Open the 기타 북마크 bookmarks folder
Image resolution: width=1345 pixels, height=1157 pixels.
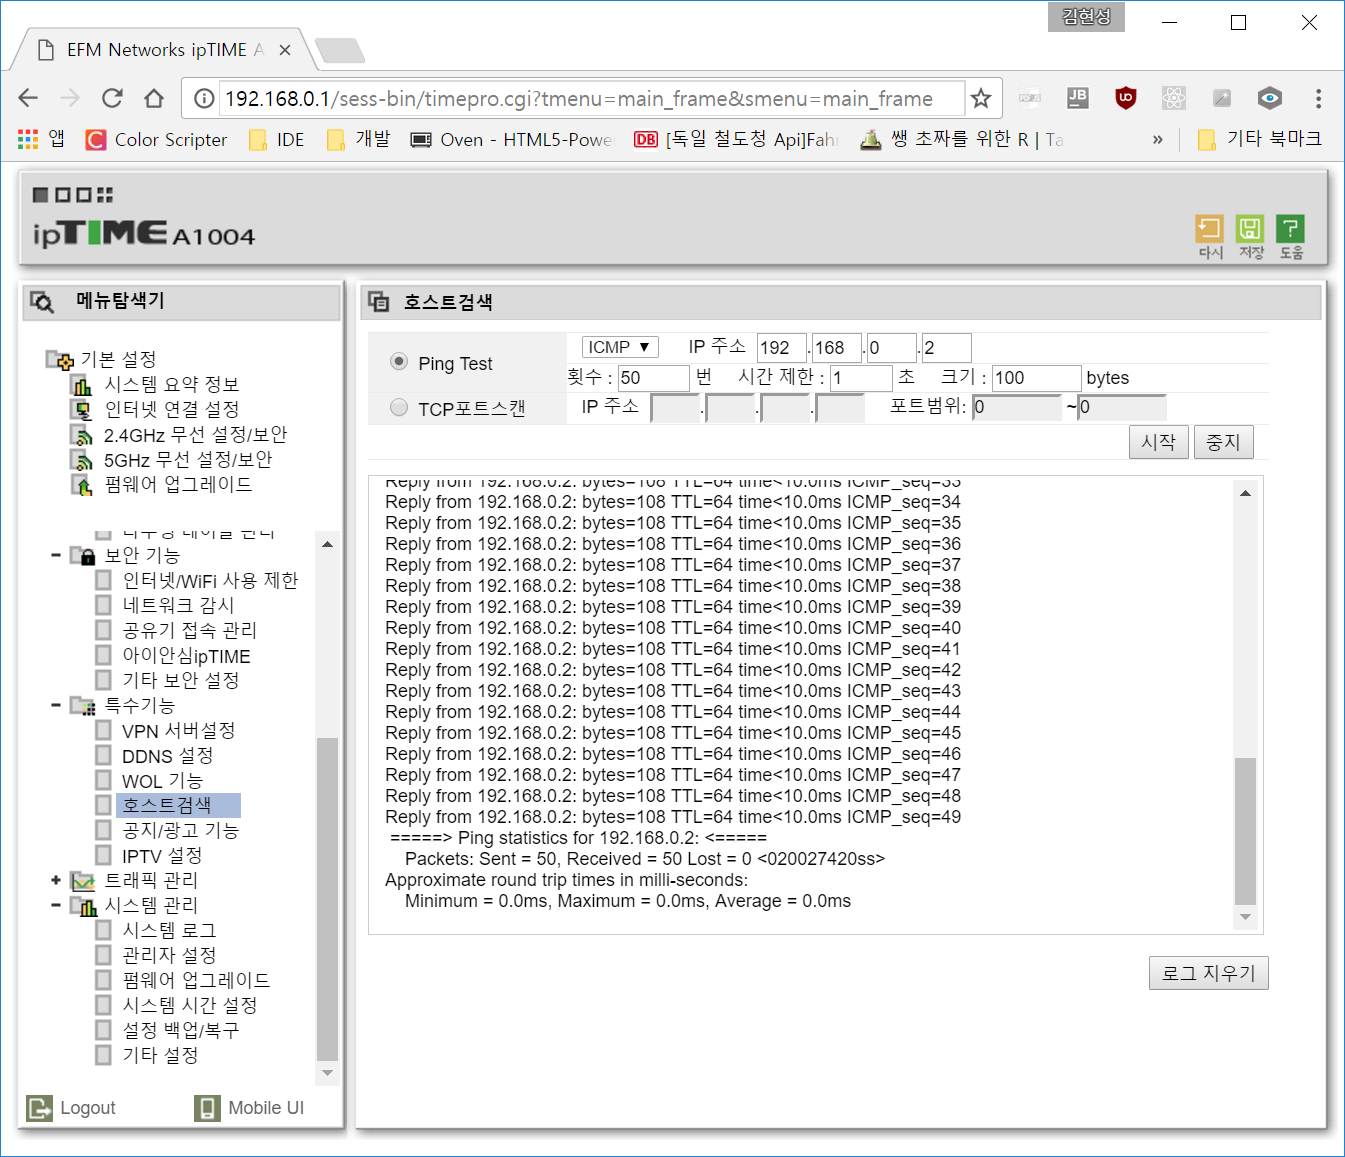[1260, 139]
